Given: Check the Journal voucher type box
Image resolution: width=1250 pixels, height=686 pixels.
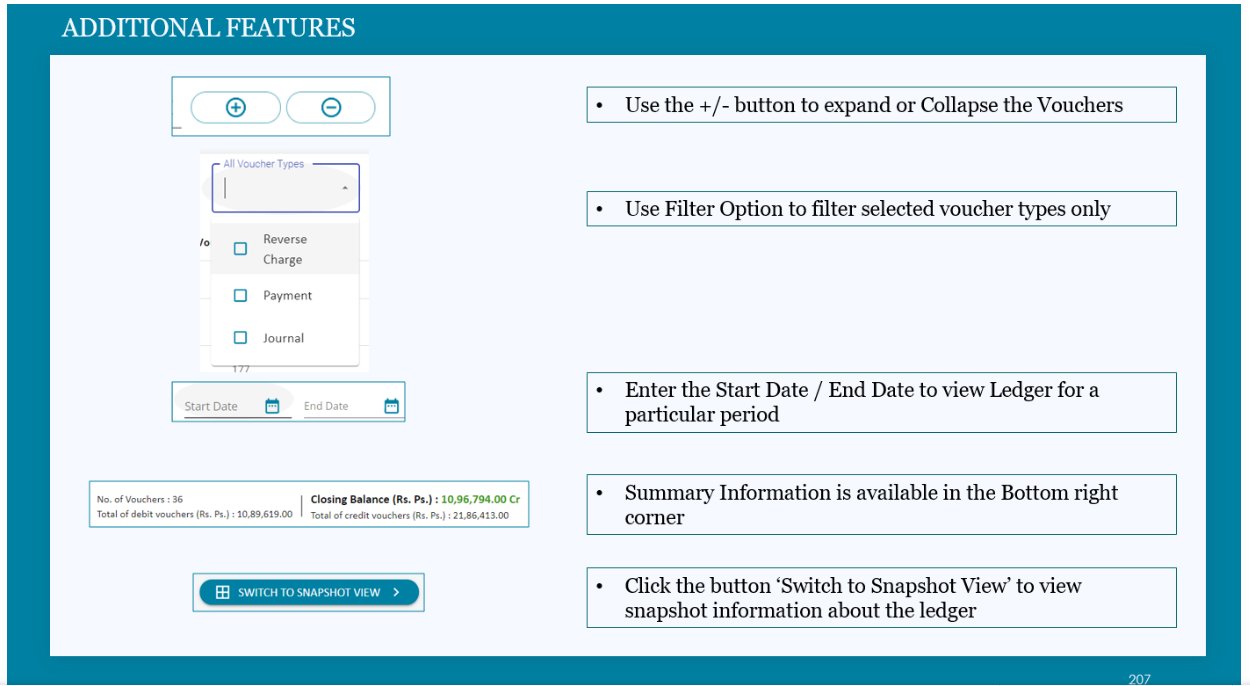Looking at the screenshot, I should point(240,338).
